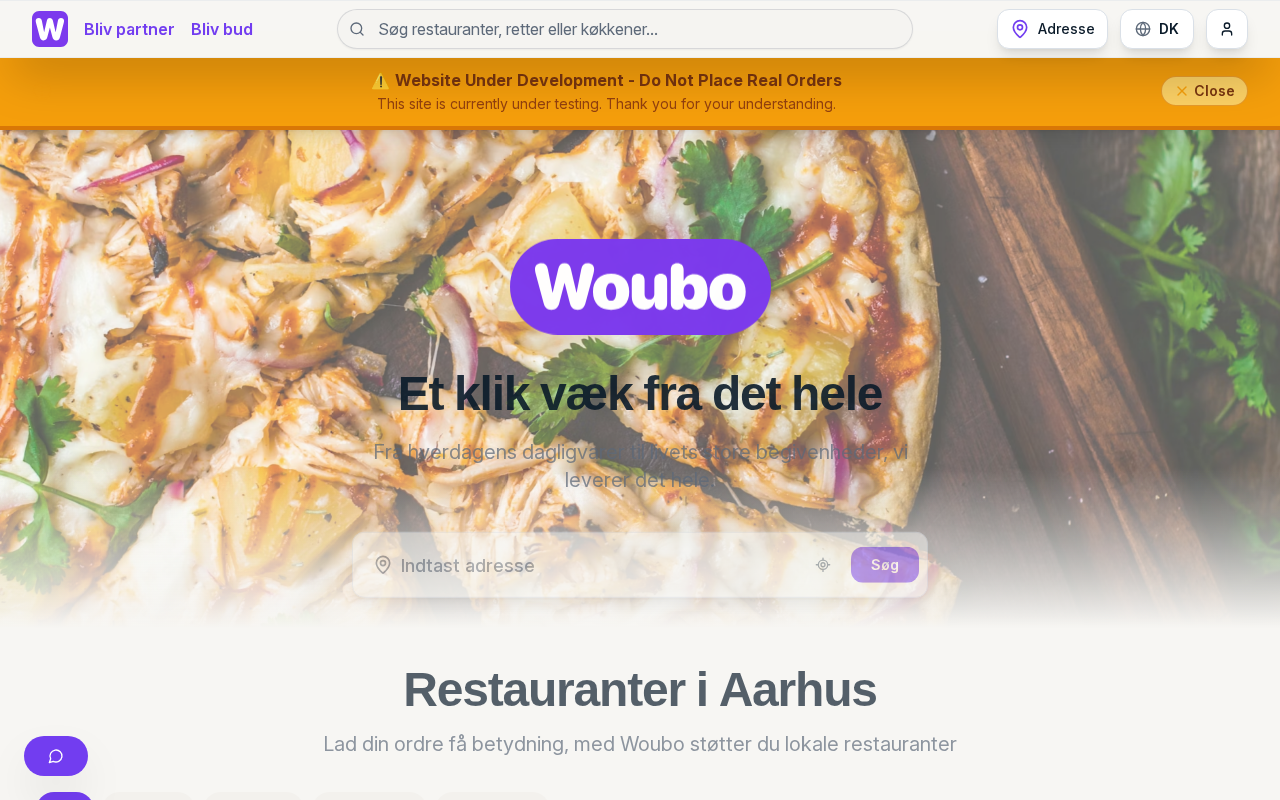The width and height of the screenshot is (1280, 800).
Task: Select the purple category chip at bottom
Action: [65, 796]
